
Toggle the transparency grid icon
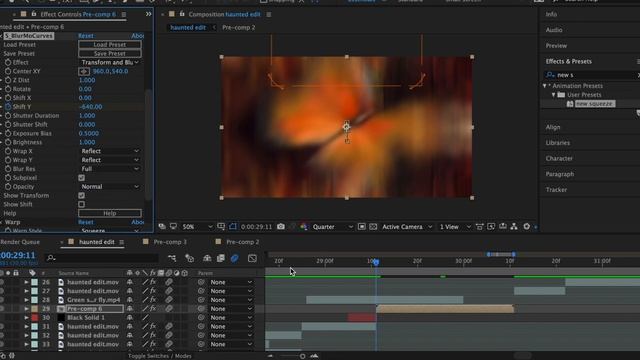pos(373,227)
